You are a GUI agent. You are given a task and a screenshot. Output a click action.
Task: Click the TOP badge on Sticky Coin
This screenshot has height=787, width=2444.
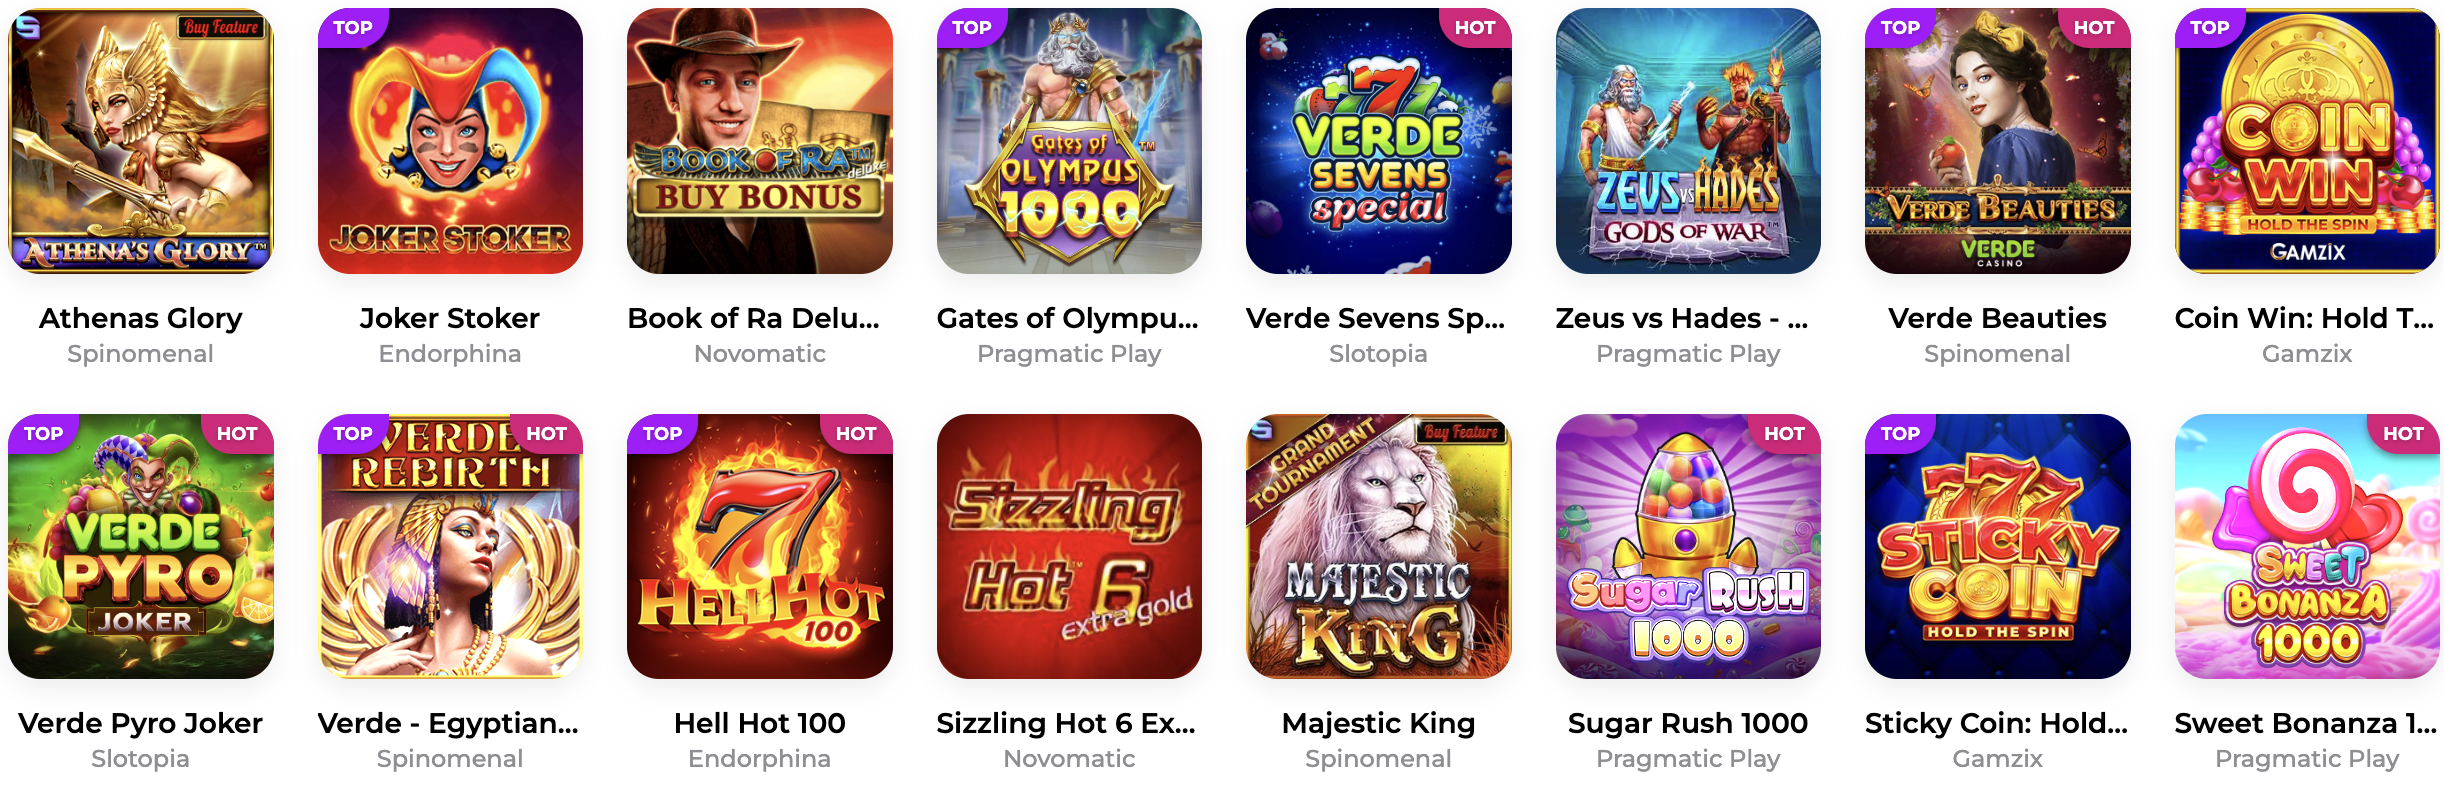click(x=1900, y=434)
